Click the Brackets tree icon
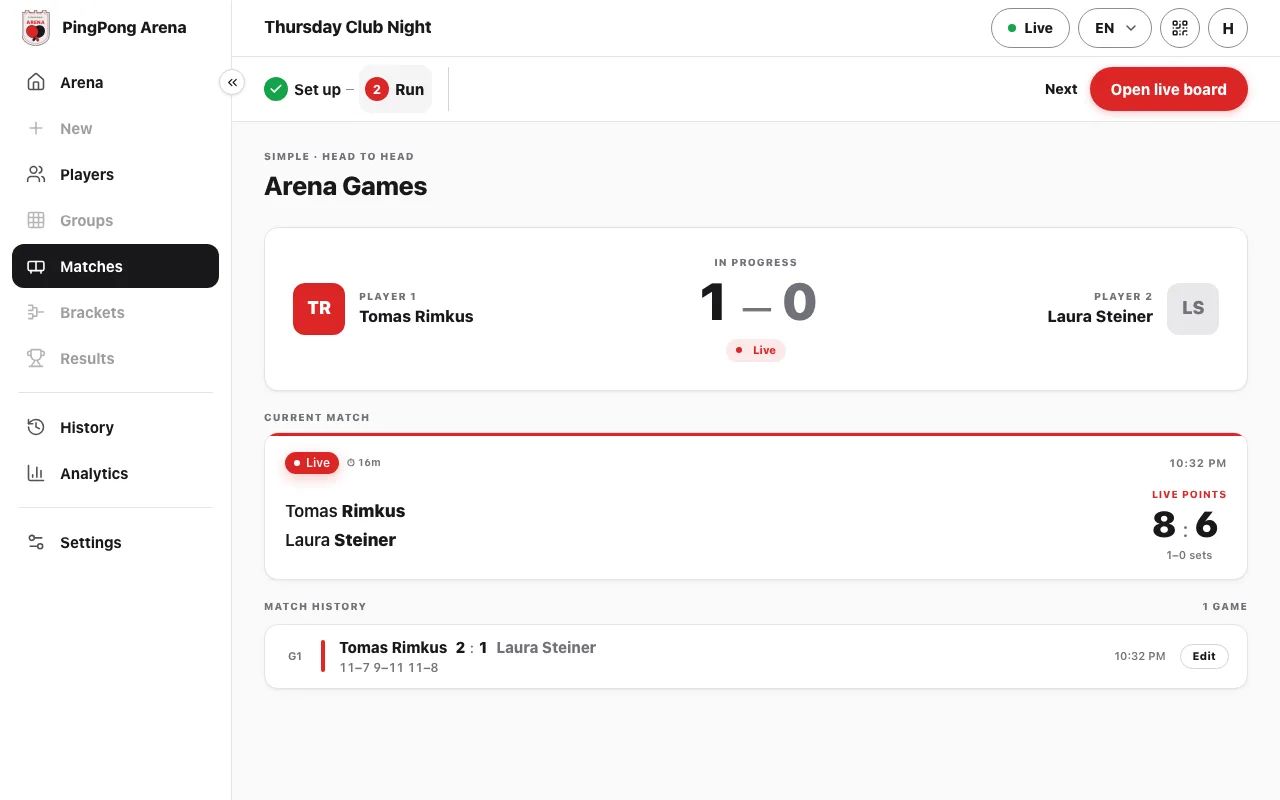This screenshot has width=1280, height=800. pos(36,312)
